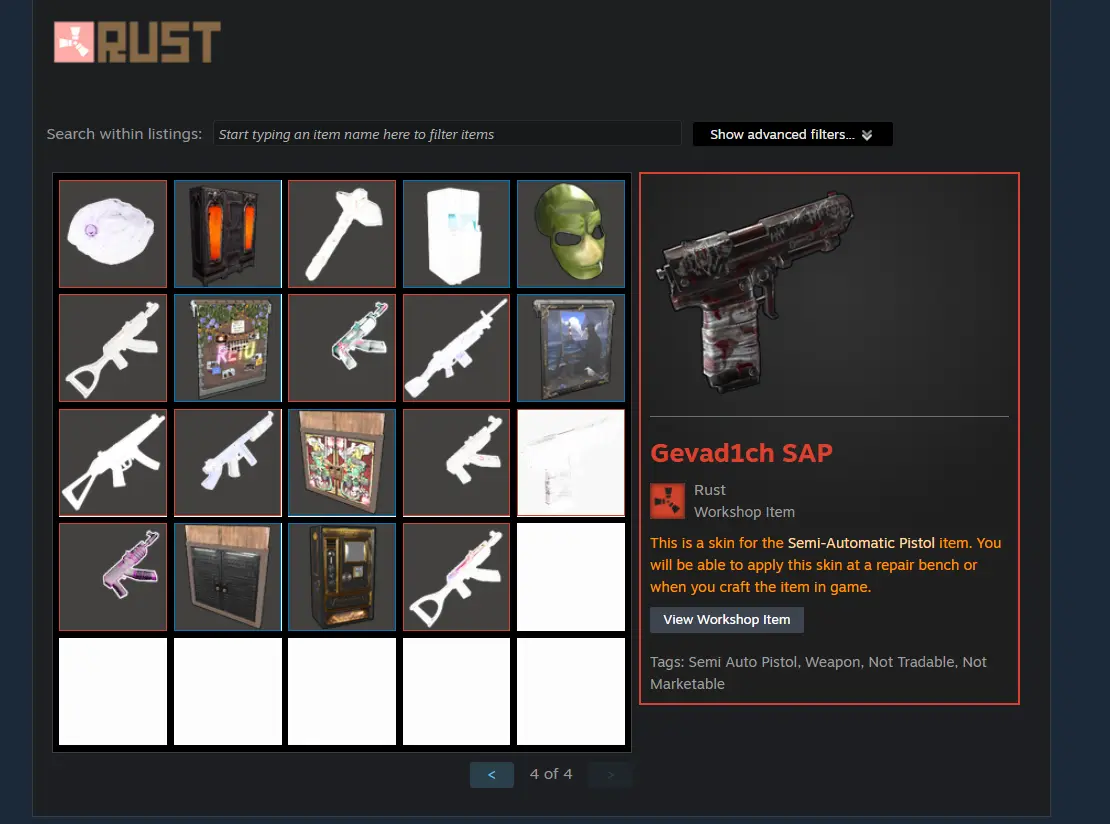Select the colorful graffiti double door item

(x=342, y=462)
